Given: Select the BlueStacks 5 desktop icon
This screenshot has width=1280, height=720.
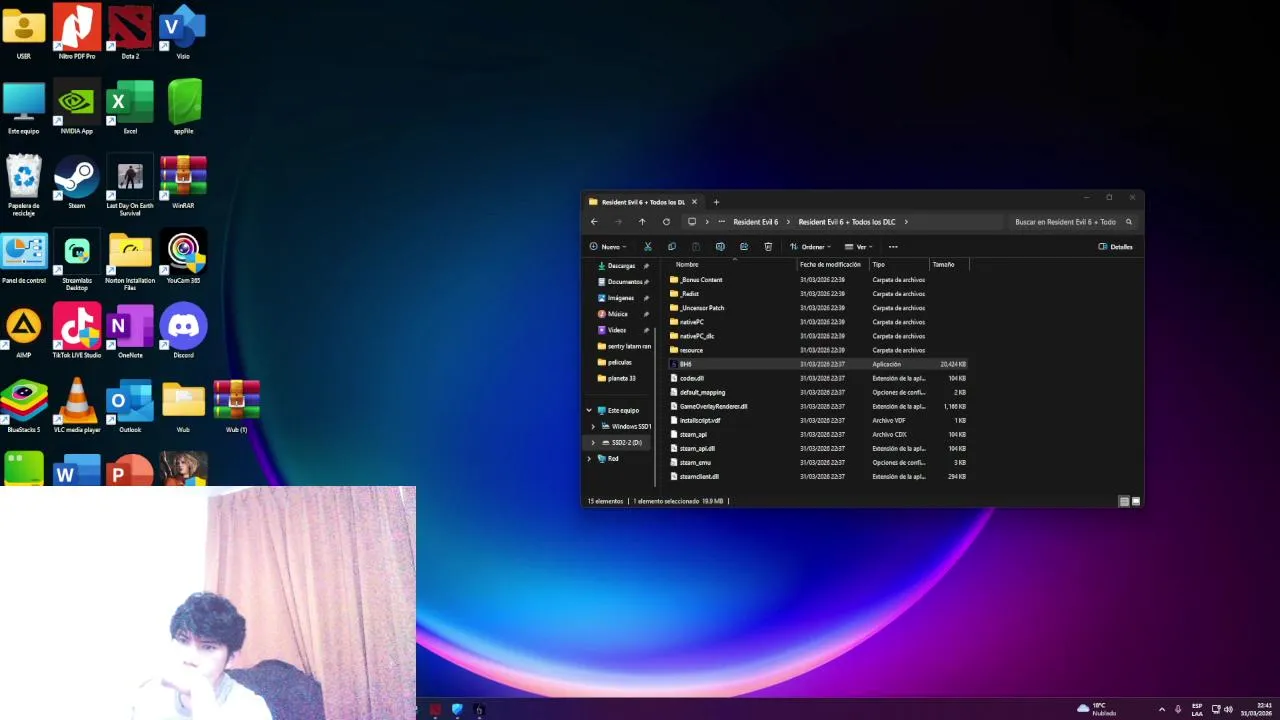Looking at the screenshot, I should [24, 406].
